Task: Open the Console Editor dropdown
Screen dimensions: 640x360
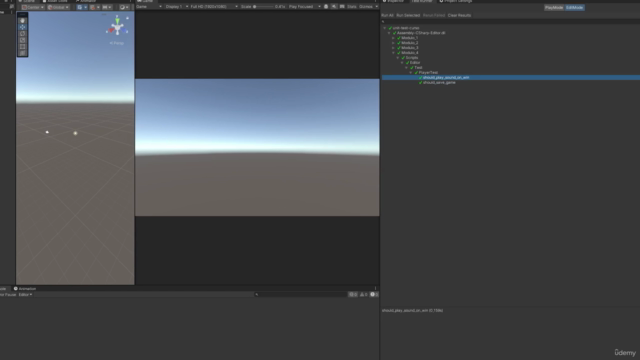Action: (25, 295)
